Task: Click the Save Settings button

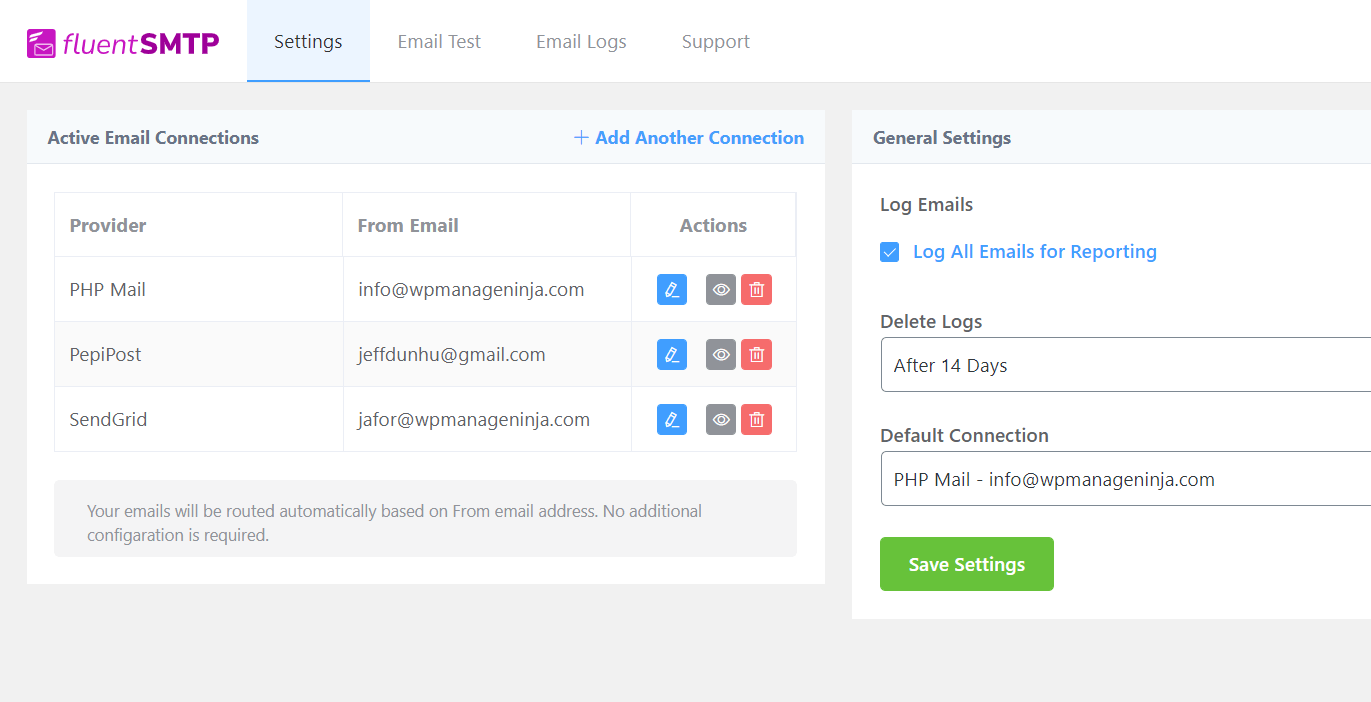Action: tap(967, 564)
